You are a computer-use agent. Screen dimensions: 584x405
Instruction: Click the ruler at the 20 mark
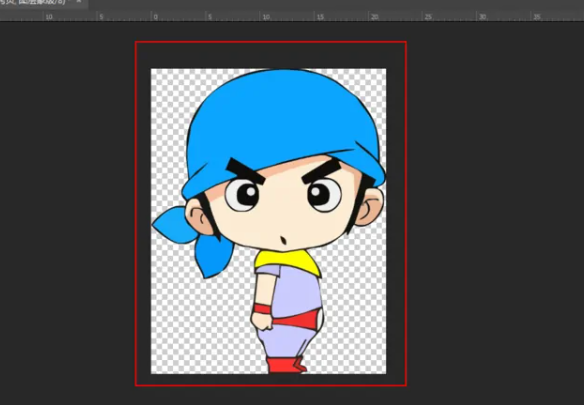(x=375, y=17)
